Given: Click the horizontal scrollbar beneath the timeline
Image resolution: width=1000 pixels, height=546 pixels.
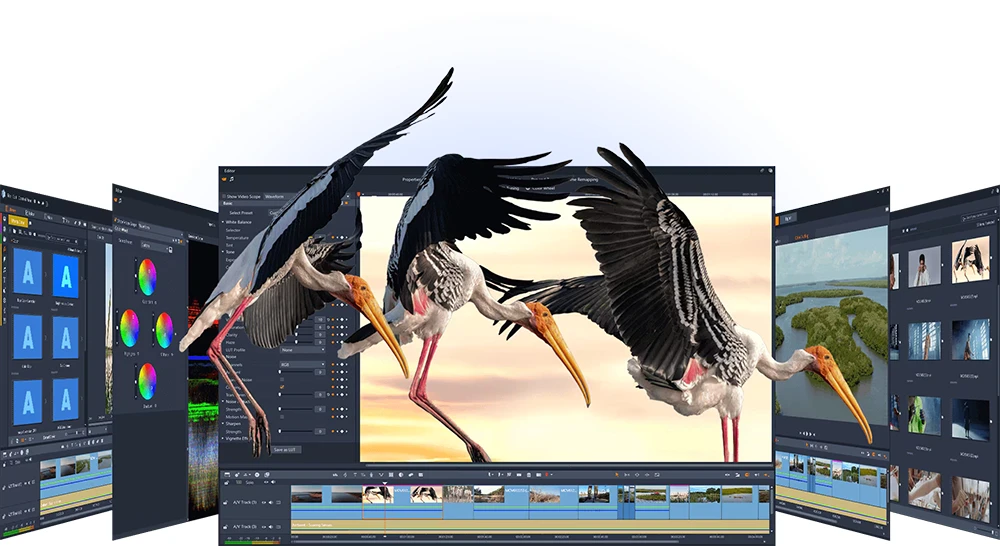Looking at the screenshot, I should 485,542.
